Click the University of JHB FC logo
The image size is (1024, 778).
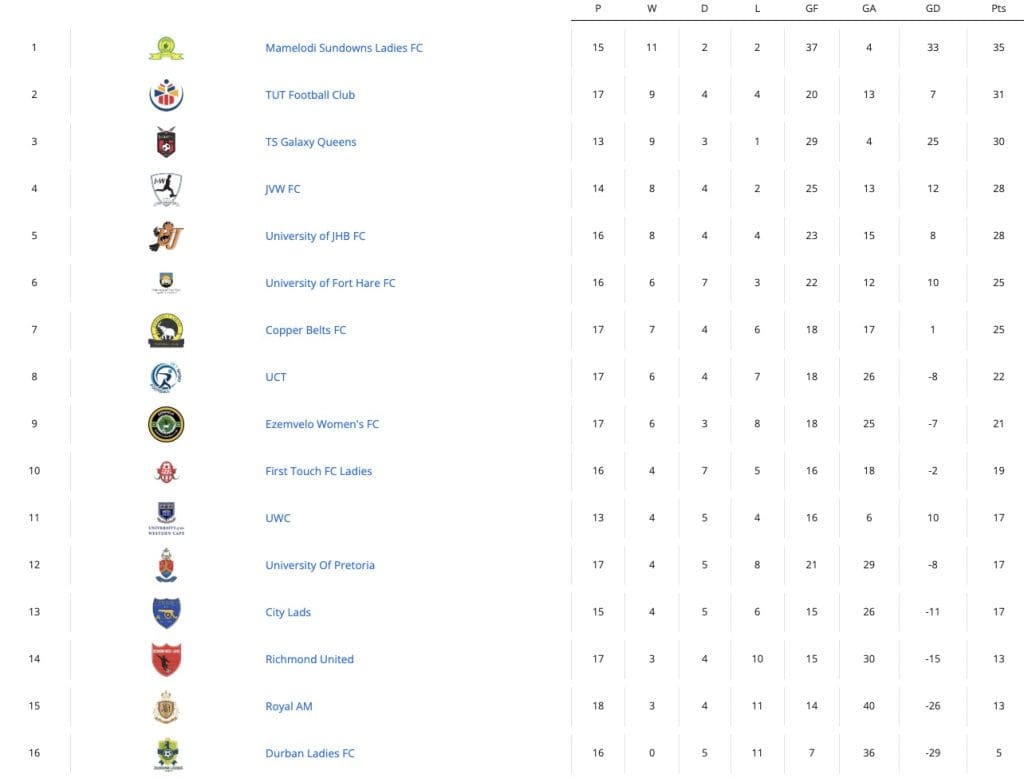pyautogui.click(x=166, y=236)
